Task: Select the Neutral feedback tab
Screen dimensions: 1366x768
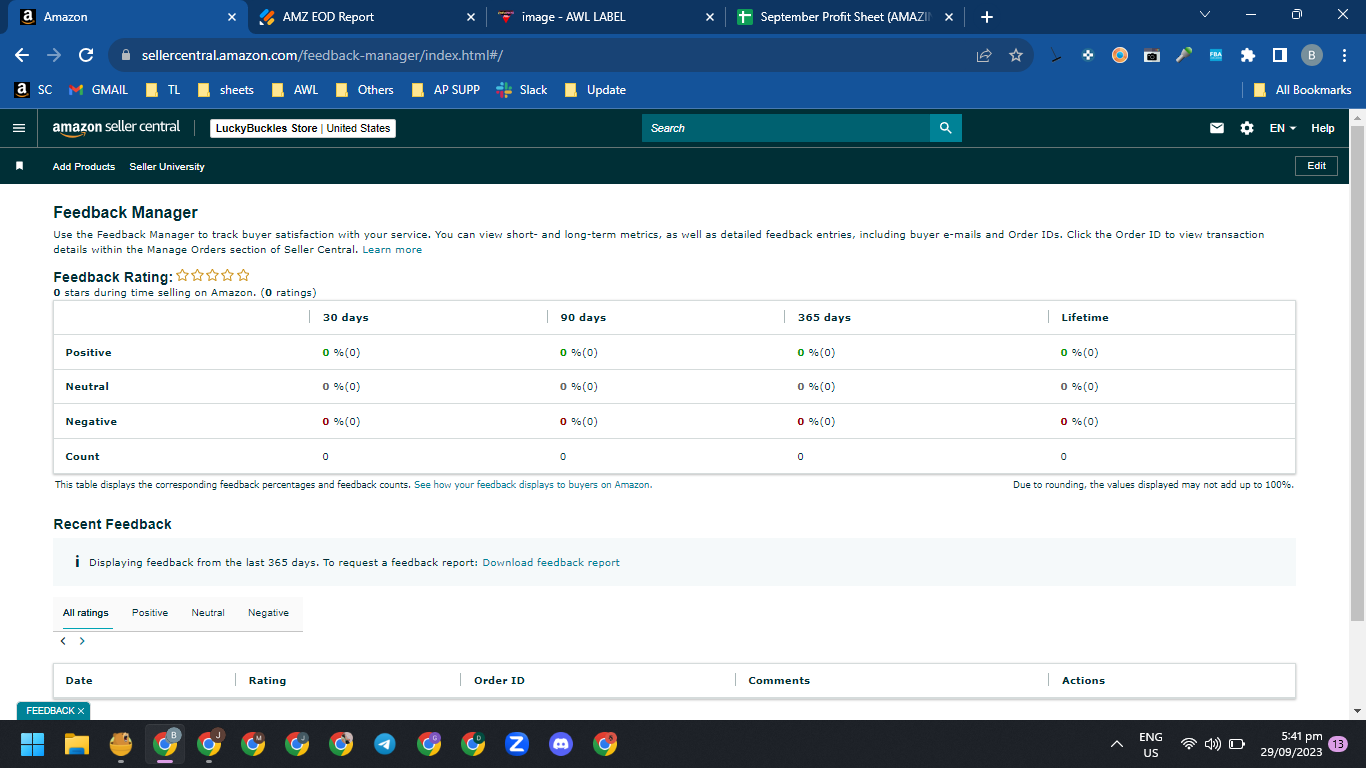Action: click(208, 613)
